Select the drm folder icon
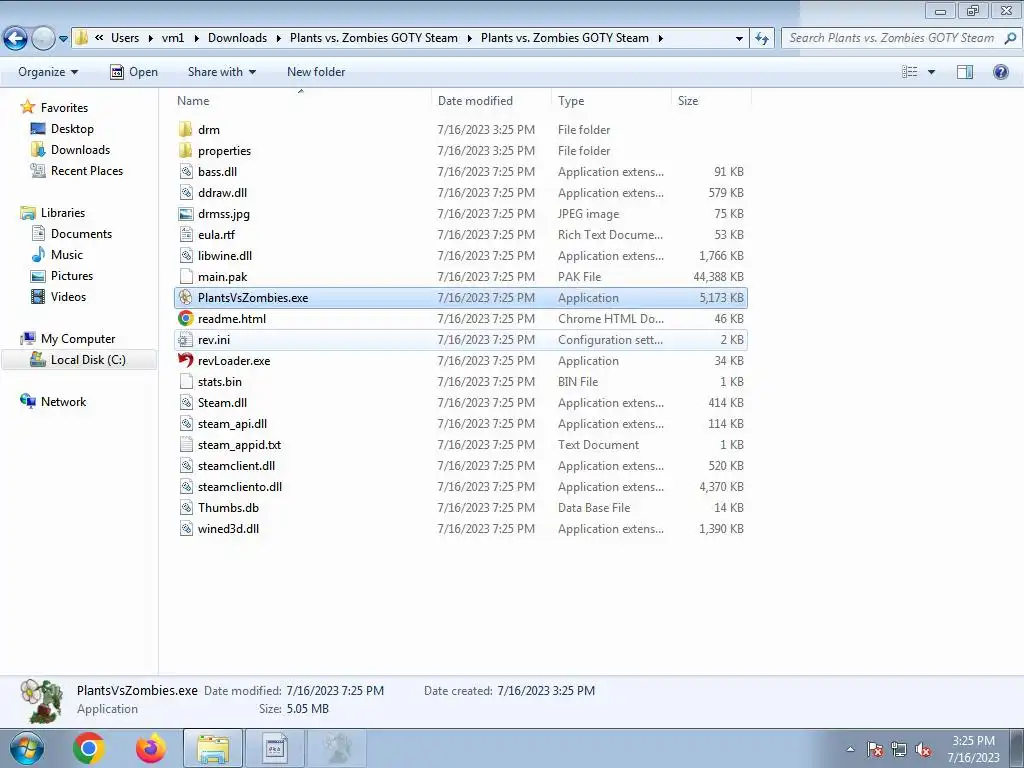This screenshot has height=768, width=1024. click(185, 129)
